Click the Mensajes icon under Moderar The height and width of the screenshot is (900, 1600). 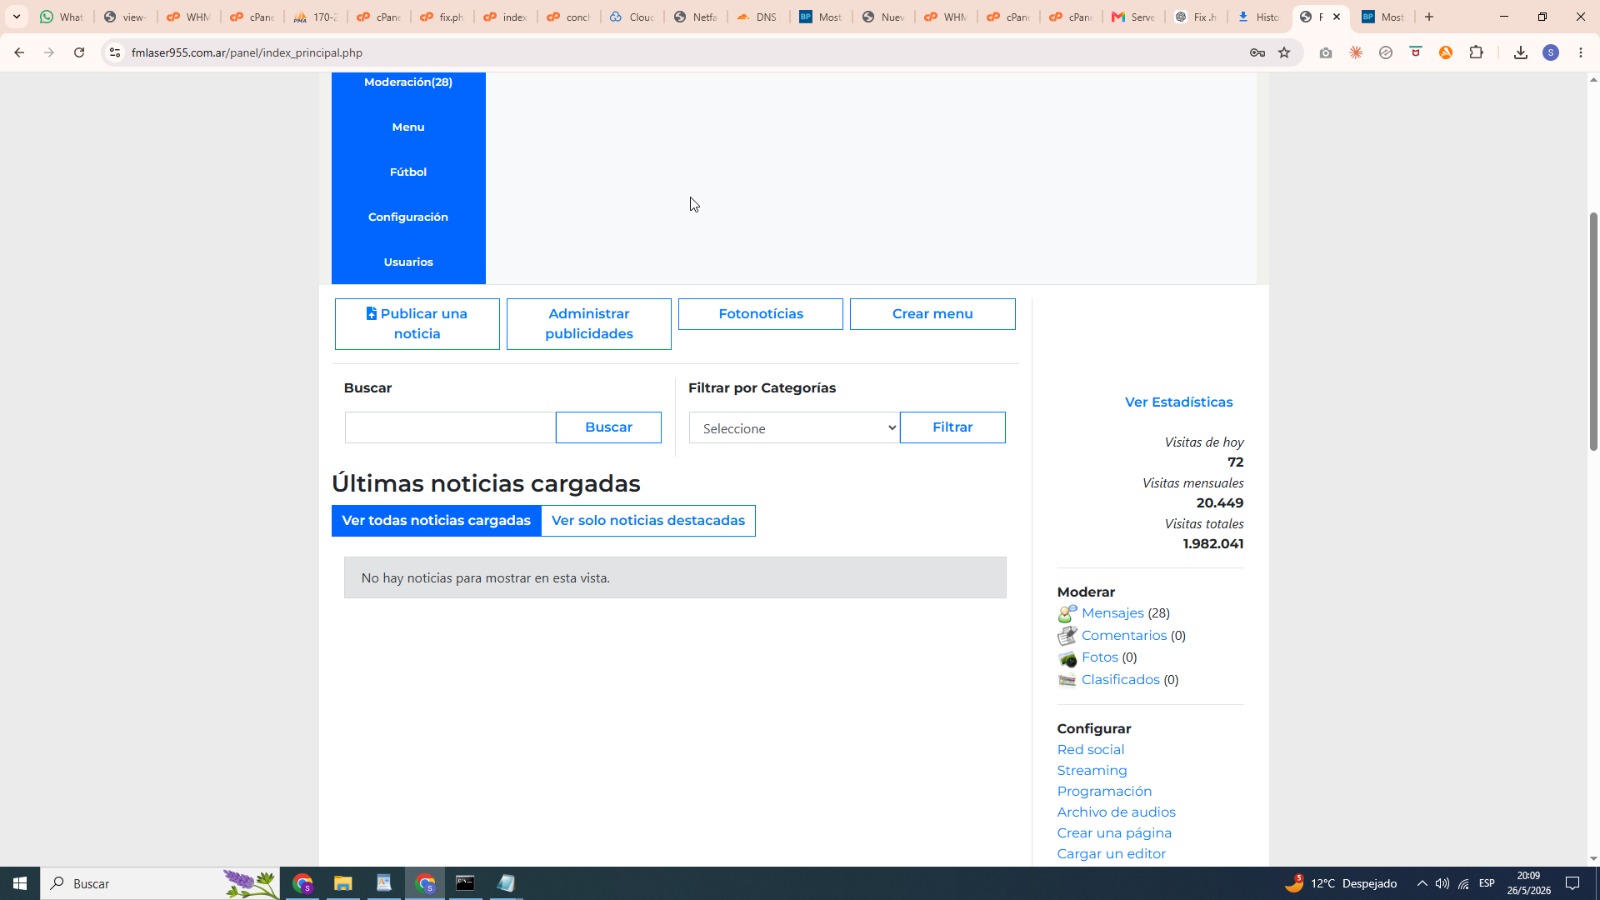[1067, 614]
